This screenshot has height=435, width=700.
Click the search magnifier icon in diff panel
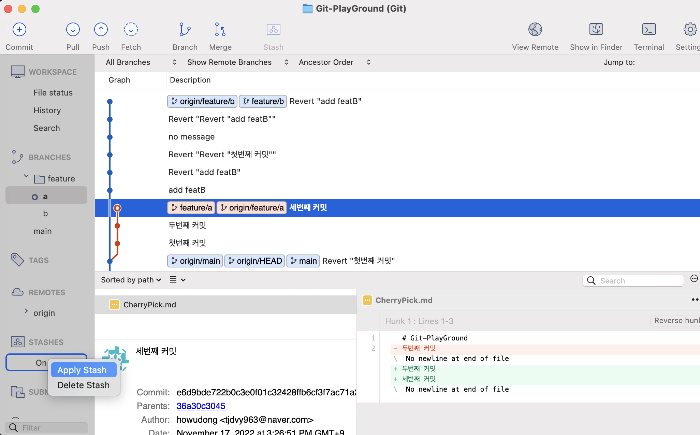pos(591,280)
